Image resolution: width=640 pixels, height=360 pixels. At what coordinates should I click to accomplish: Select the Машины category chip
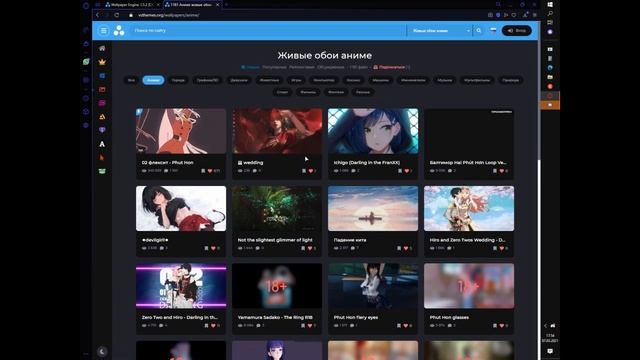coord(380,80)
